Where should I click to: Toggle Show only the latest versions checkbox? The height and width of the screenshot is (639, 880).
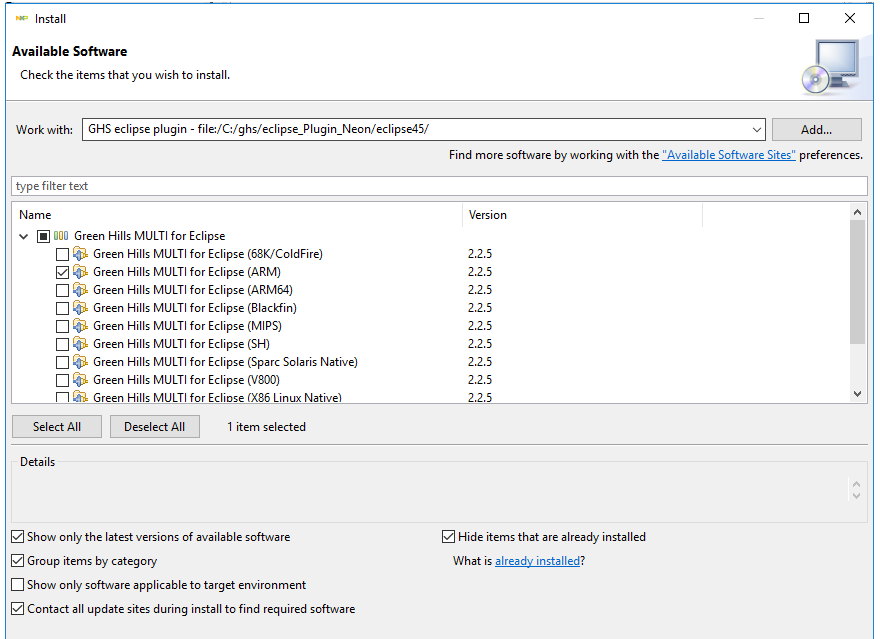[x=18, y=537]
